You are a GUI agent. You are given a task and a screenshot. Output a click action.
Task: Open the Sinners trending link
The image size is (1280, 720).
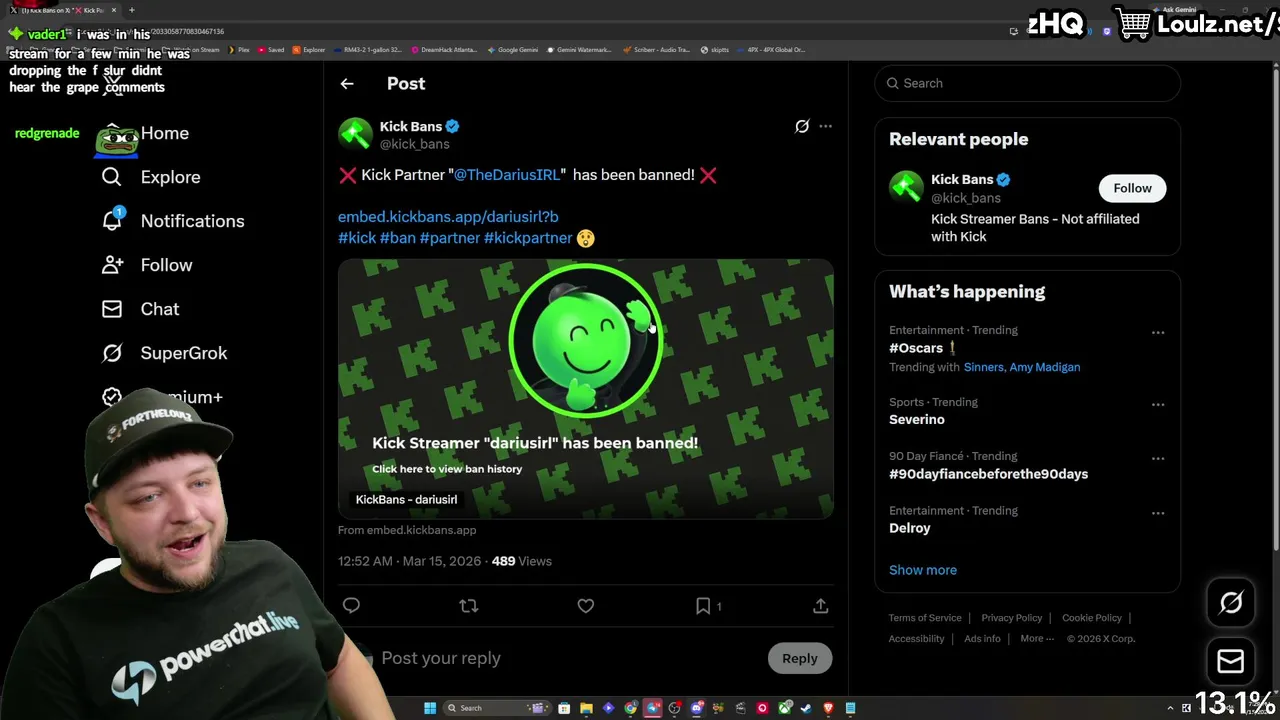pos(983,367)
